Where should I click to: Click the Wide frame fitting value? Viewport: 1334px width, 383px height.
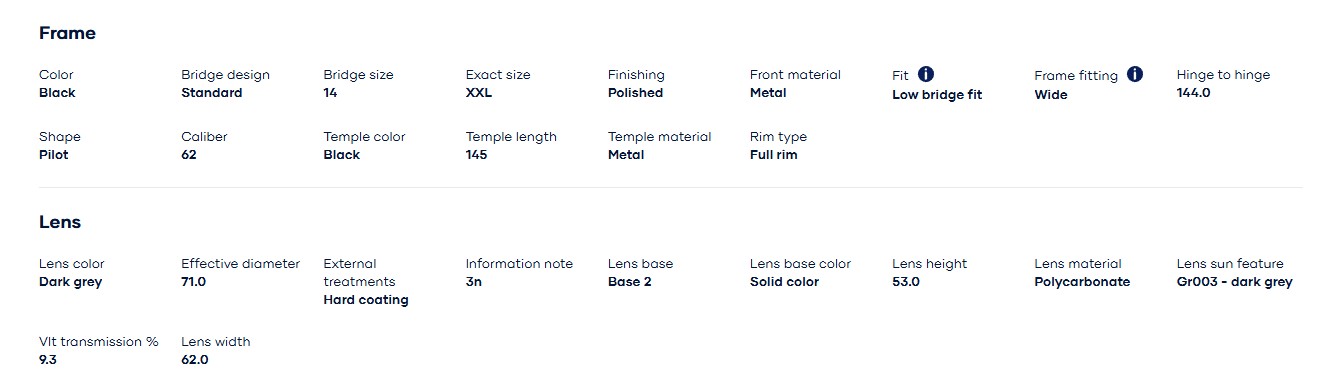1051,95
